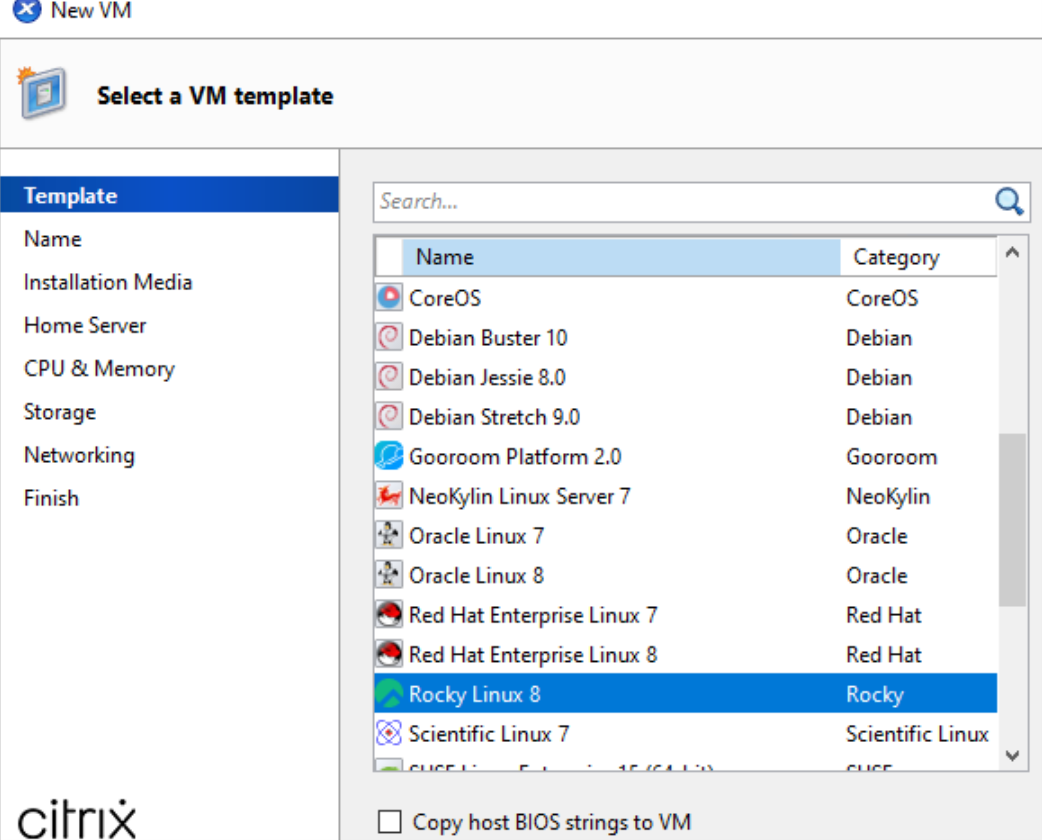
Task: Sort templates by Category column header
Action: tap(918, 257)
